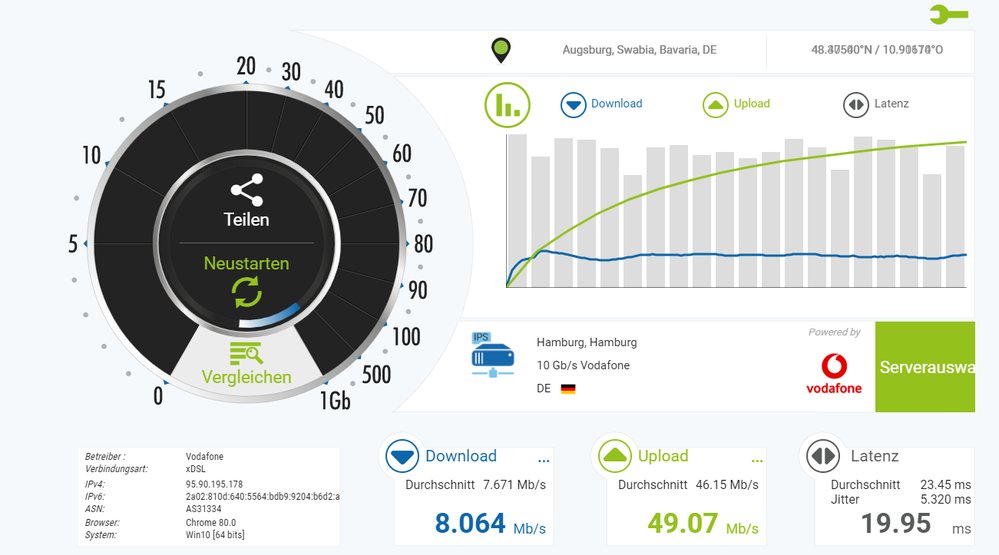Click the Vodafone logo
999x555 pixels.
click(x=834, y=374)
